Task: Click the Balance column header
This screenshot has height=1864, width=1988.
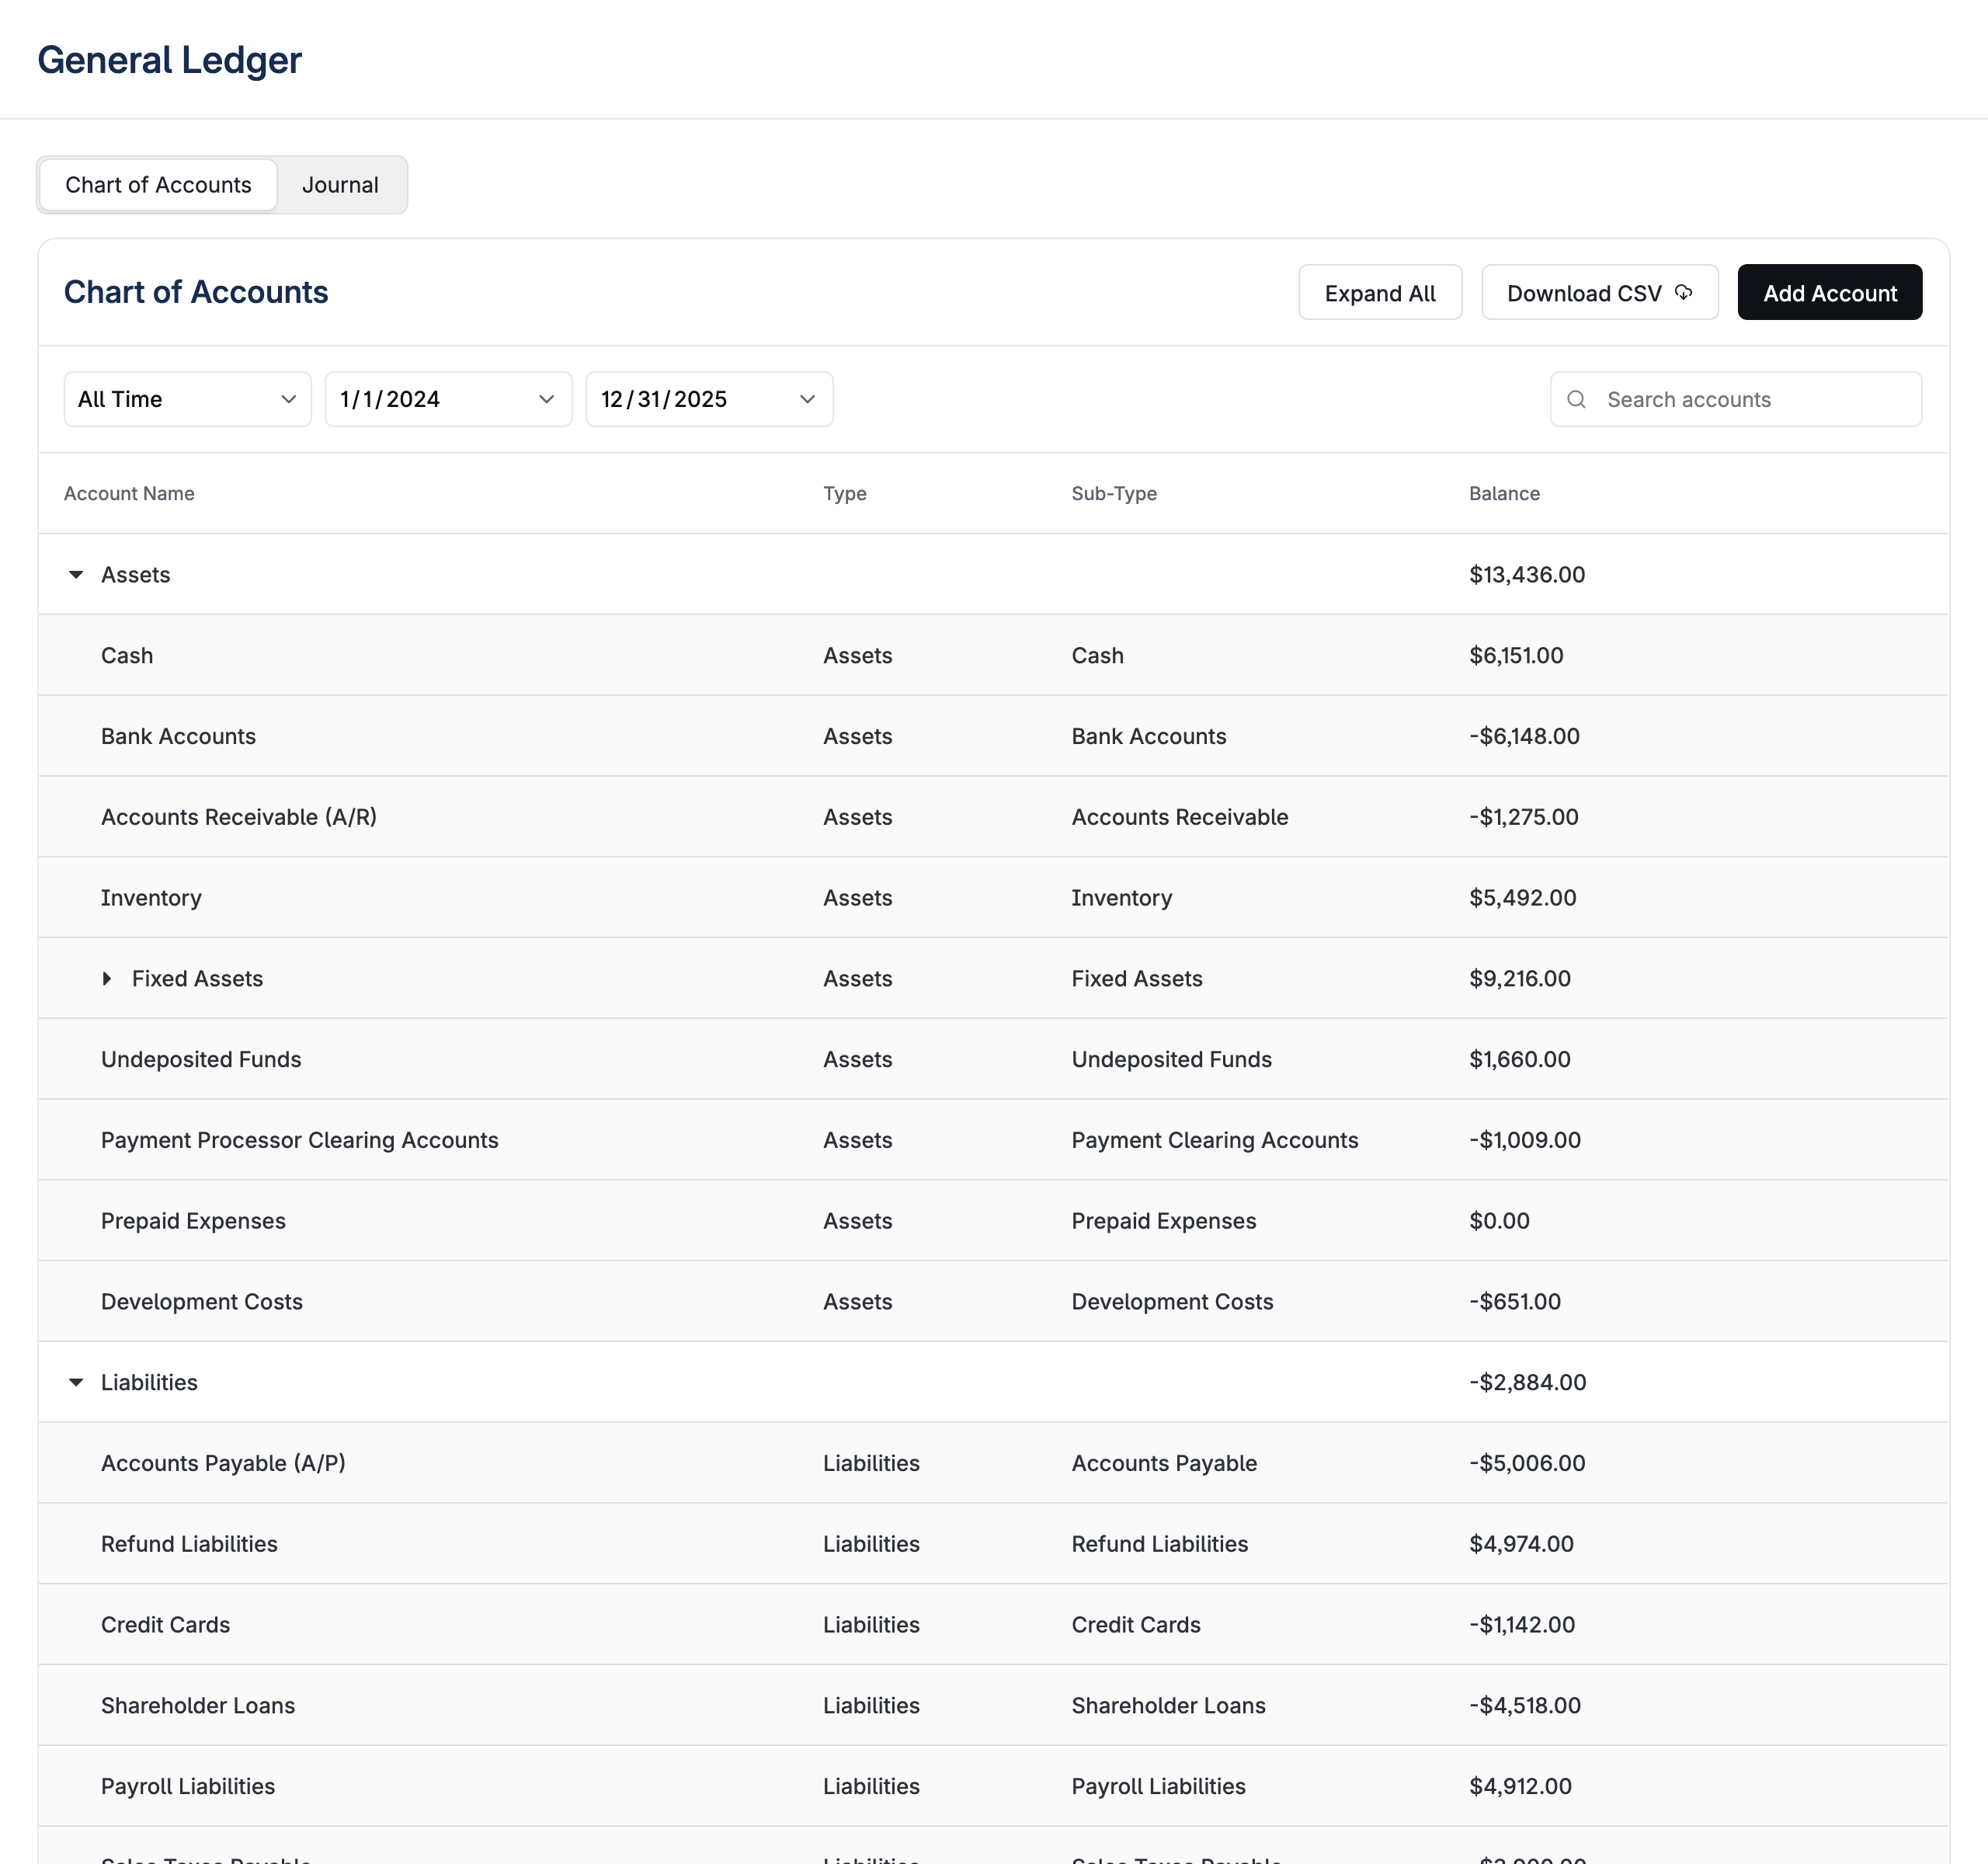Action: pos(1504,493)
